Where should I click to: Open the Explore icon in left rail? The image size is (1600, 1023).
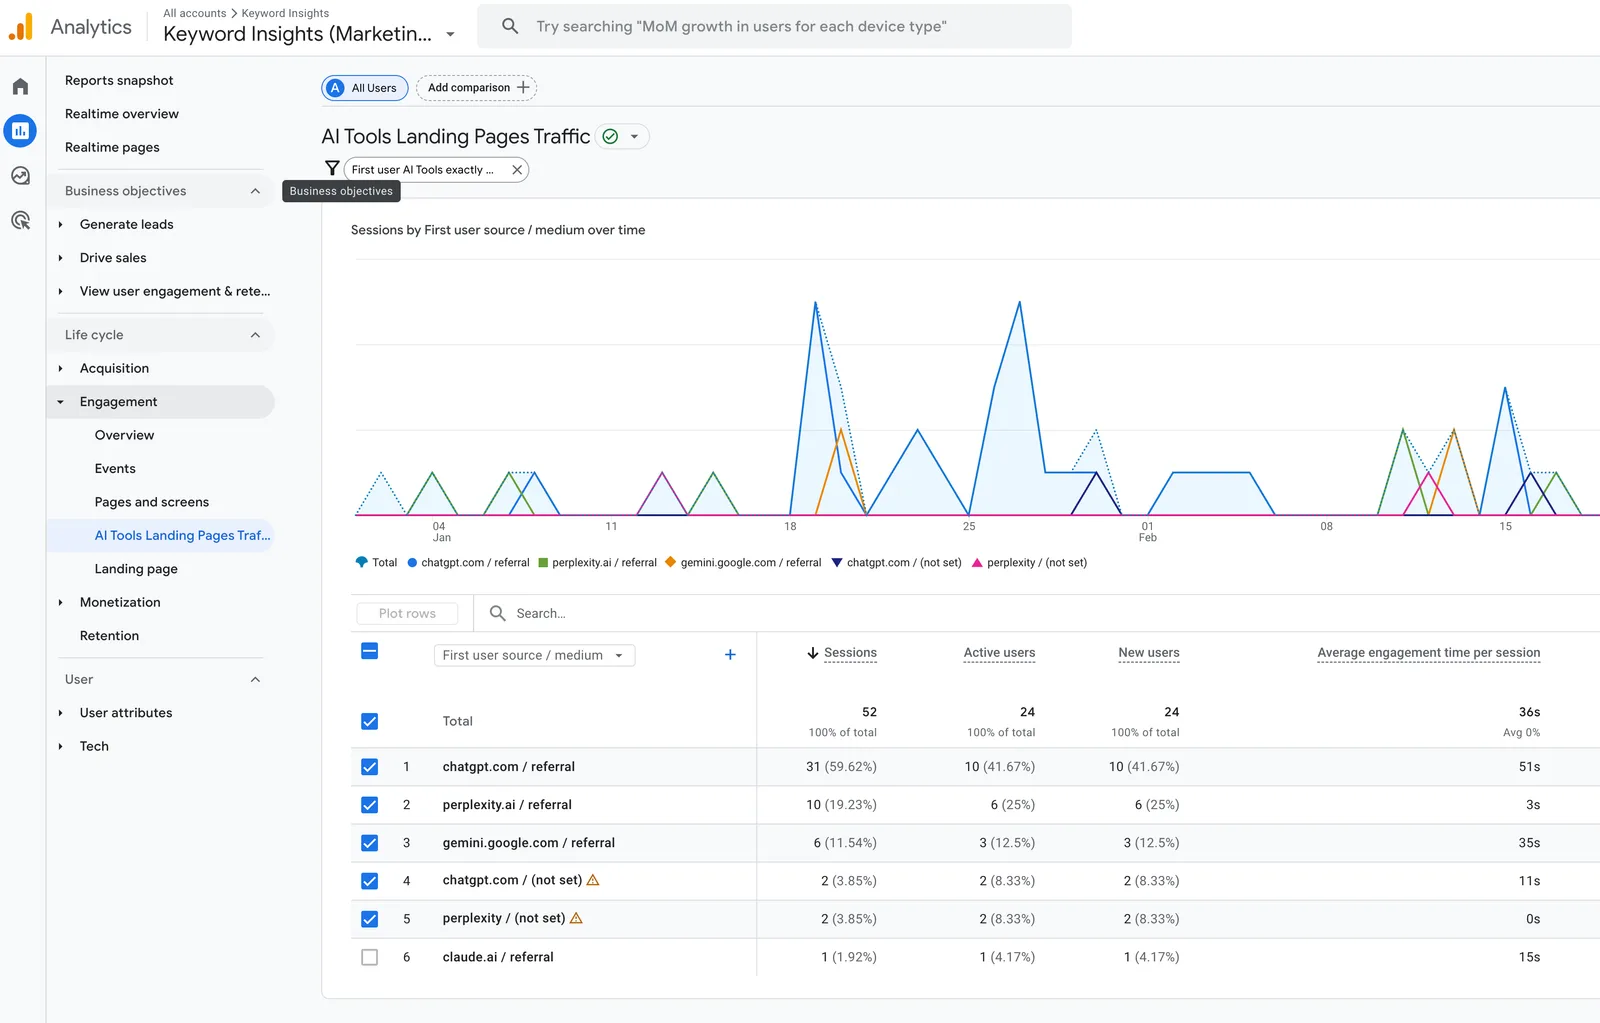coord(20,176)
